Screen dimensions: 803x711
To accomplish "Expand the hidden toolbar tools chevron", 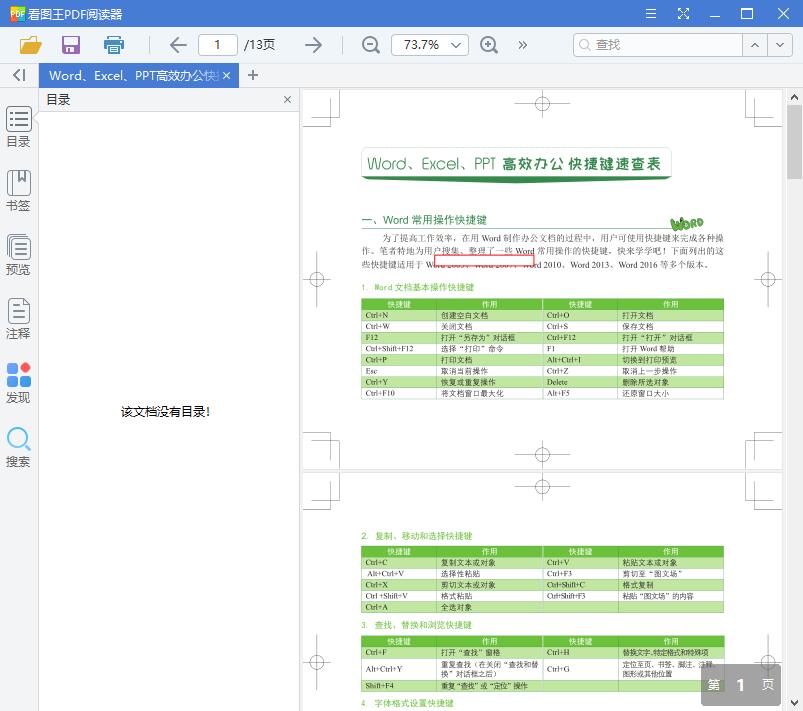I will click(522, 45).
